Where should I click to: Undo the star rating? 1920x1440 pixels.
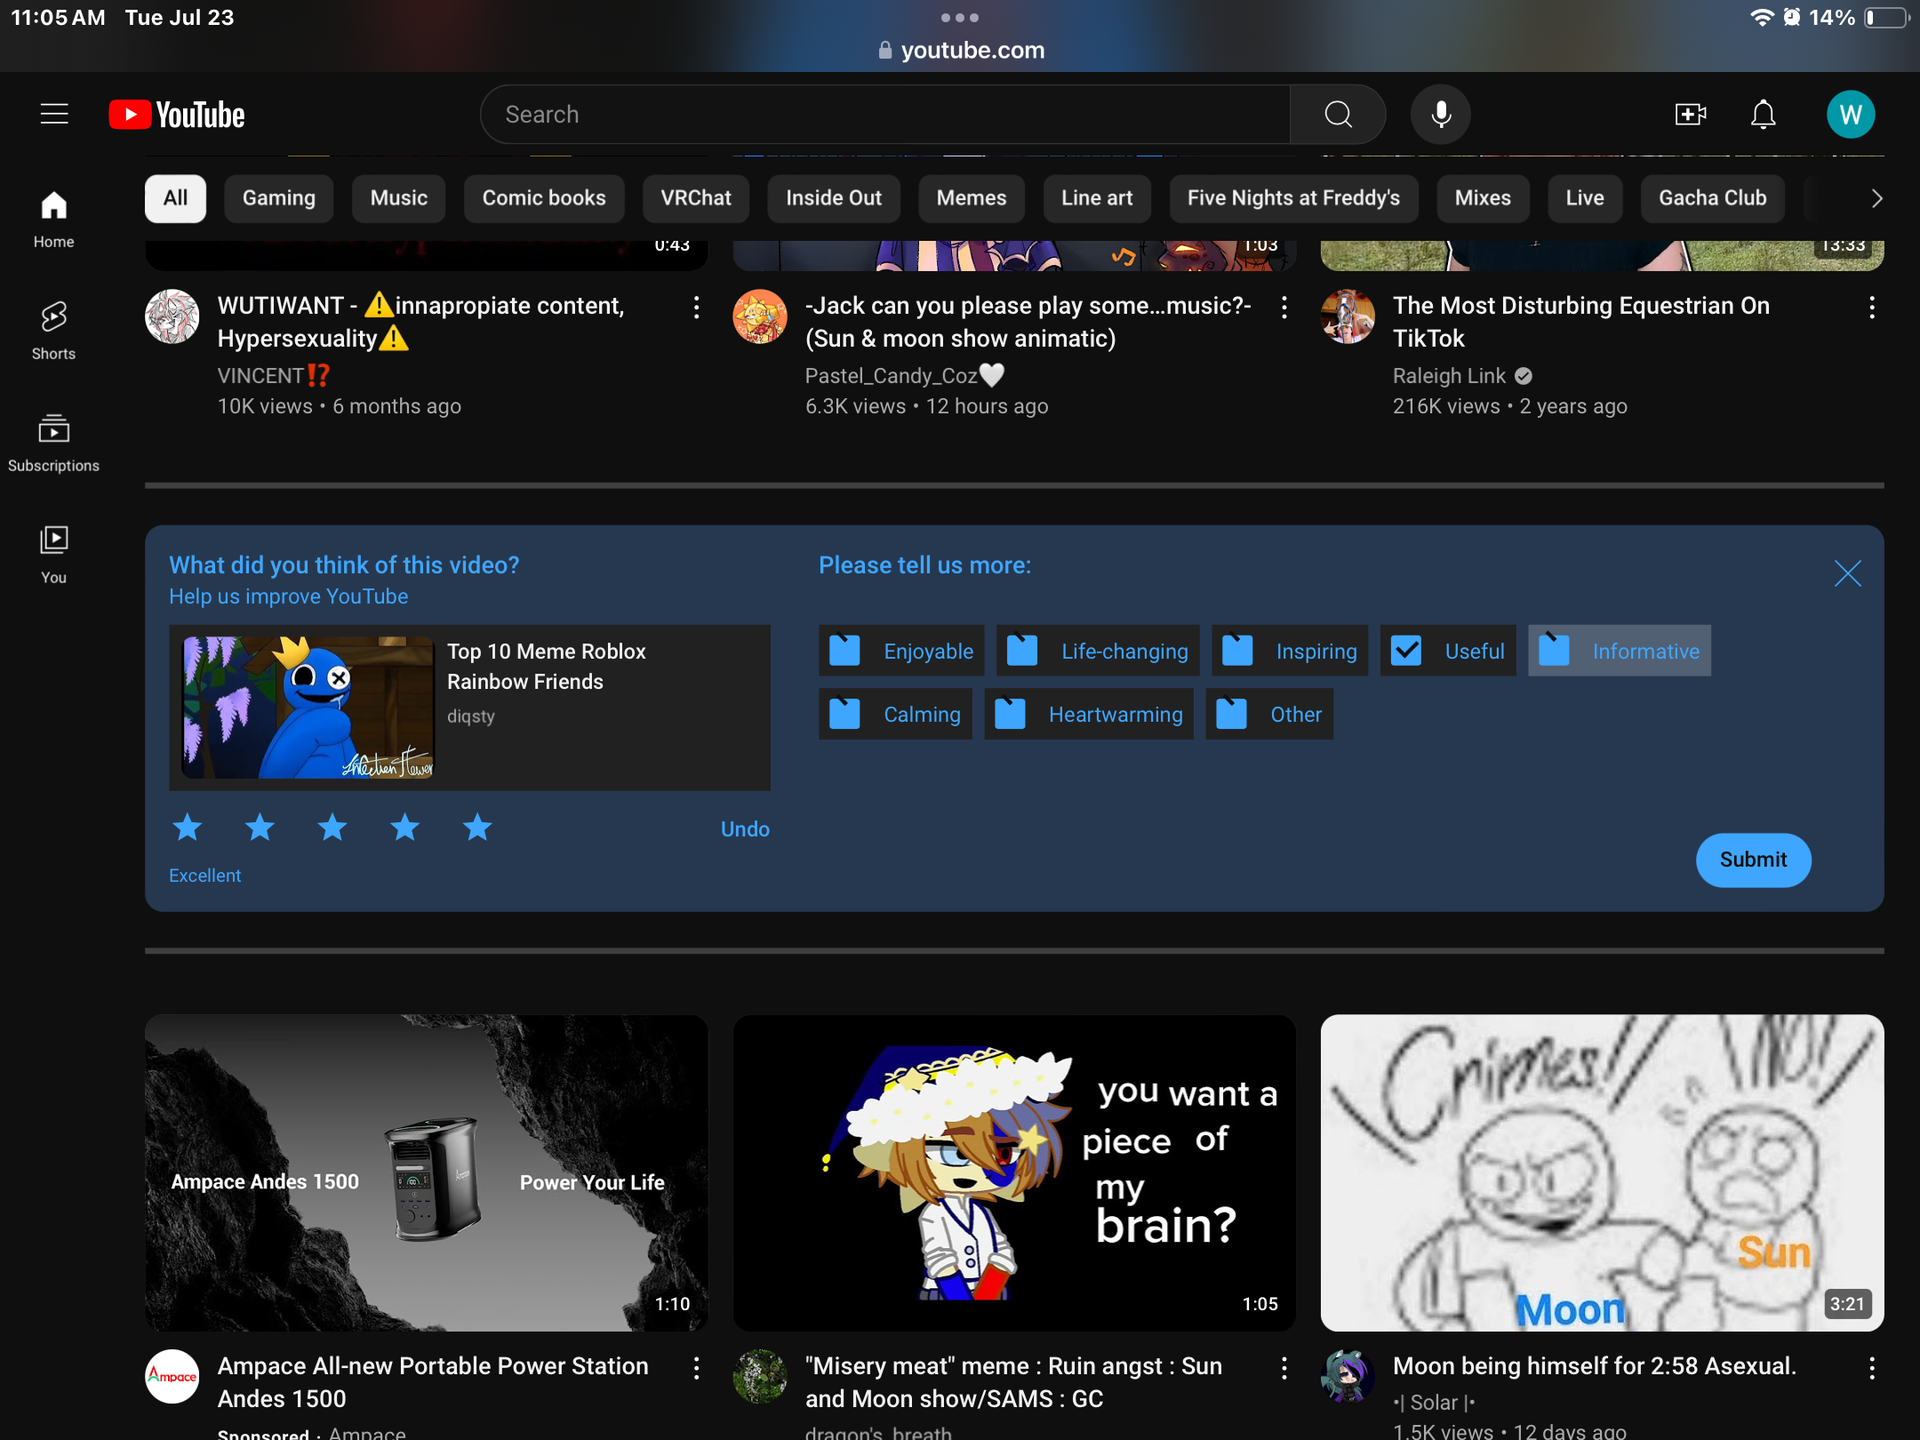pyautogui.click(x=745, y=829)
